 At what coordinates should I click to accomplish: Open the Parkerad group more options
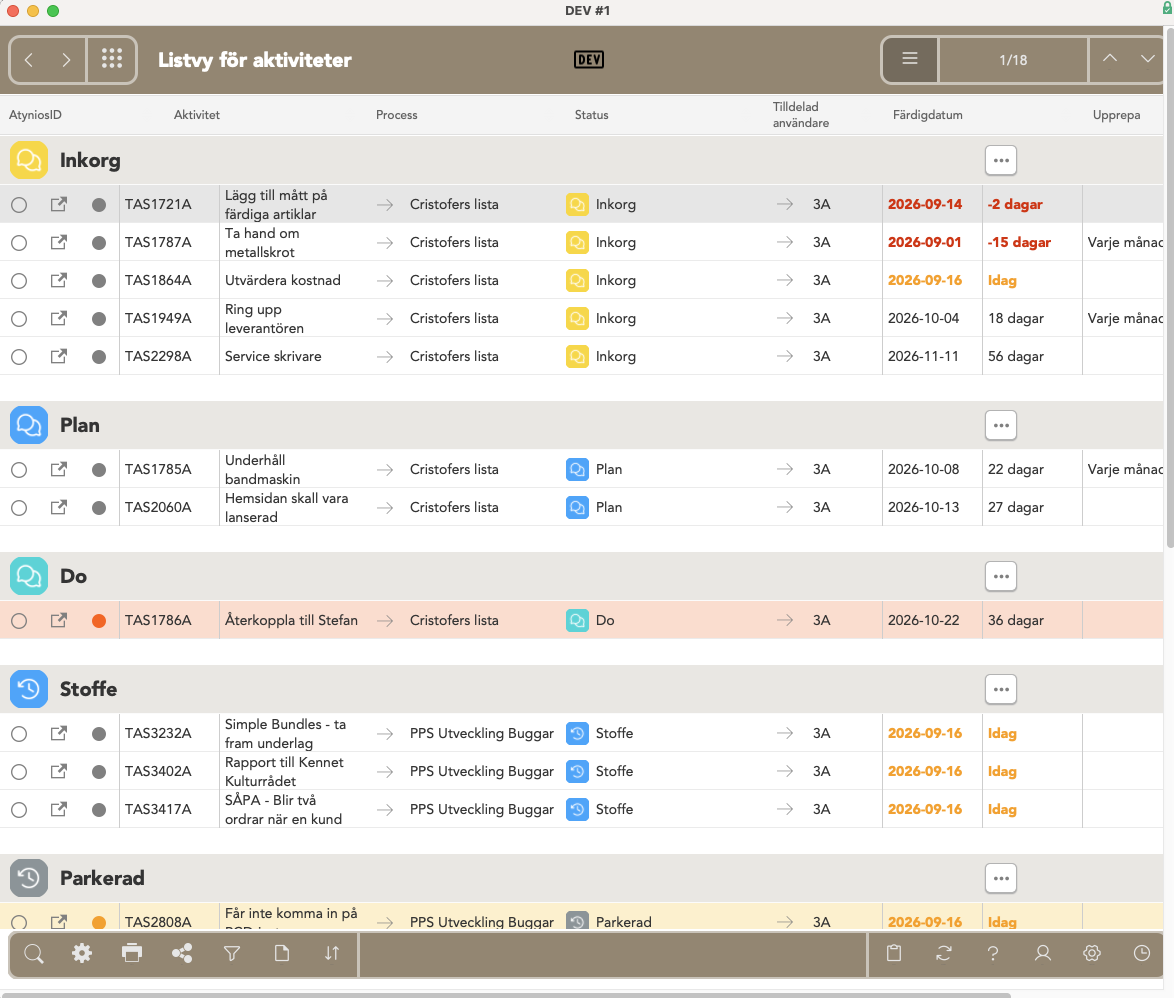click(x=1001, y=878)
